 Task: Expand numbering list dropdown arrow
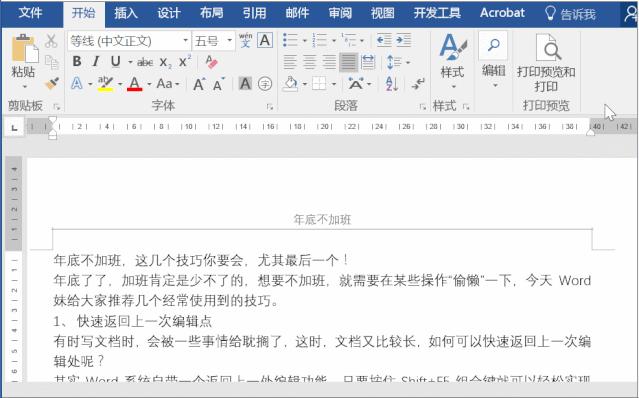334,41
